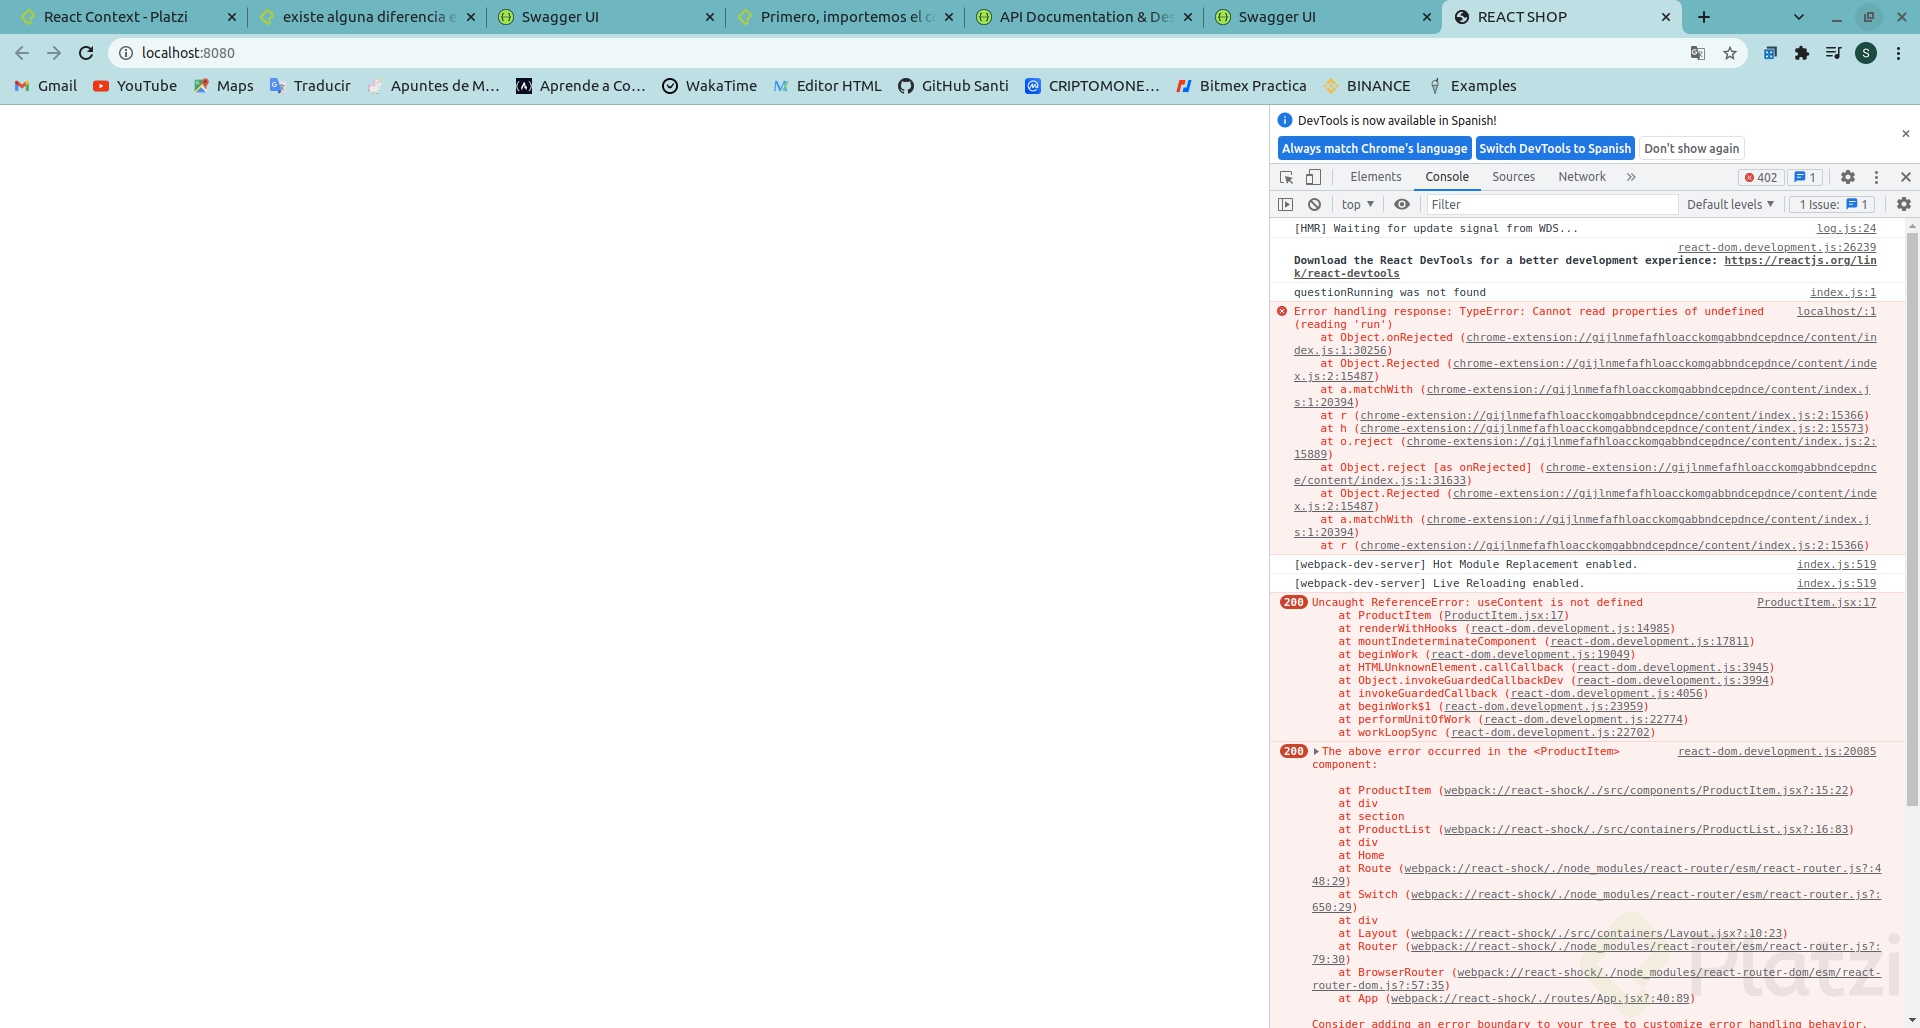Image resolution: width=1920 pixels, height=1028 pixels.
Task: Open ProductList.jsx webpack link
Action: click(x=1646, y=830)
